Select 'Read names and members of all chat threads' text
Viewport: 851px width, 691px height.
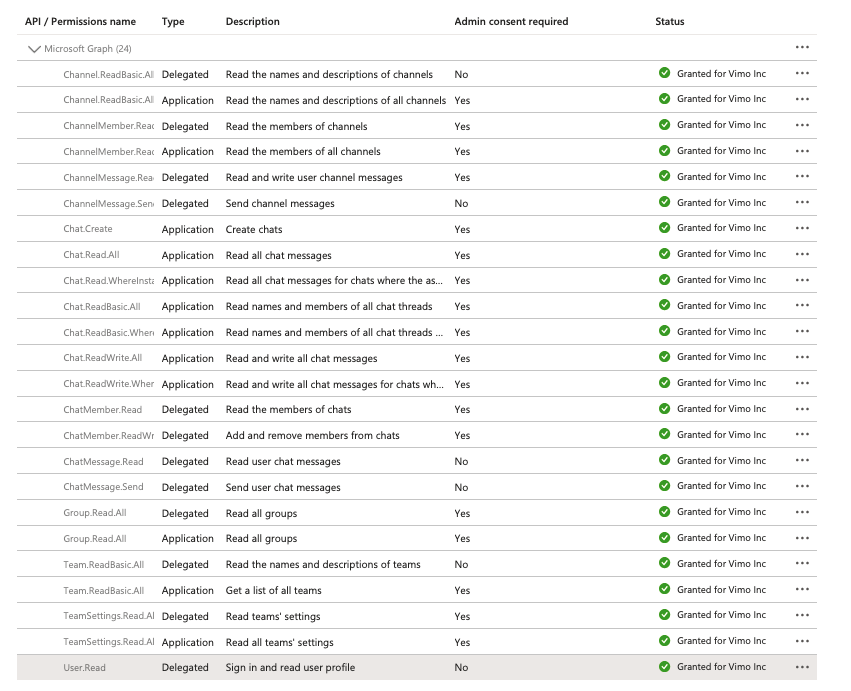[x=329, y=307]
